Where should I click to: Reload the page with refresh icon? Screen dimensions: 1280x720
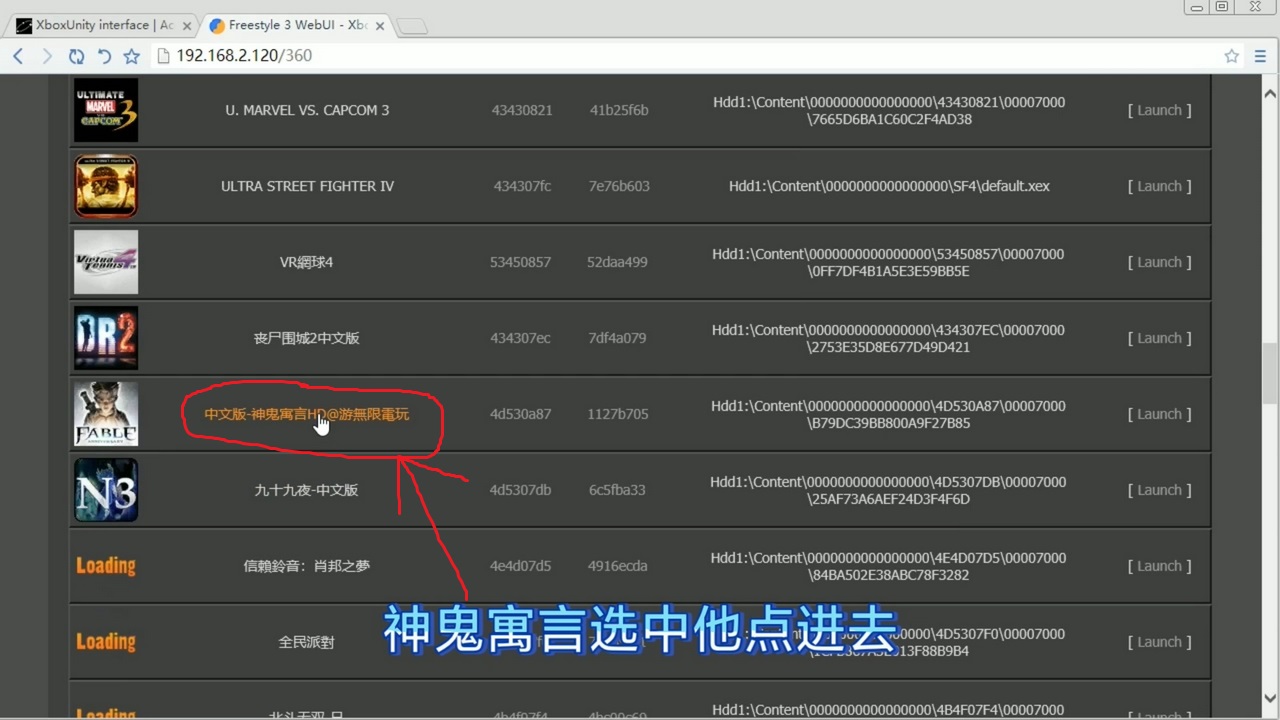pos(76,56)
